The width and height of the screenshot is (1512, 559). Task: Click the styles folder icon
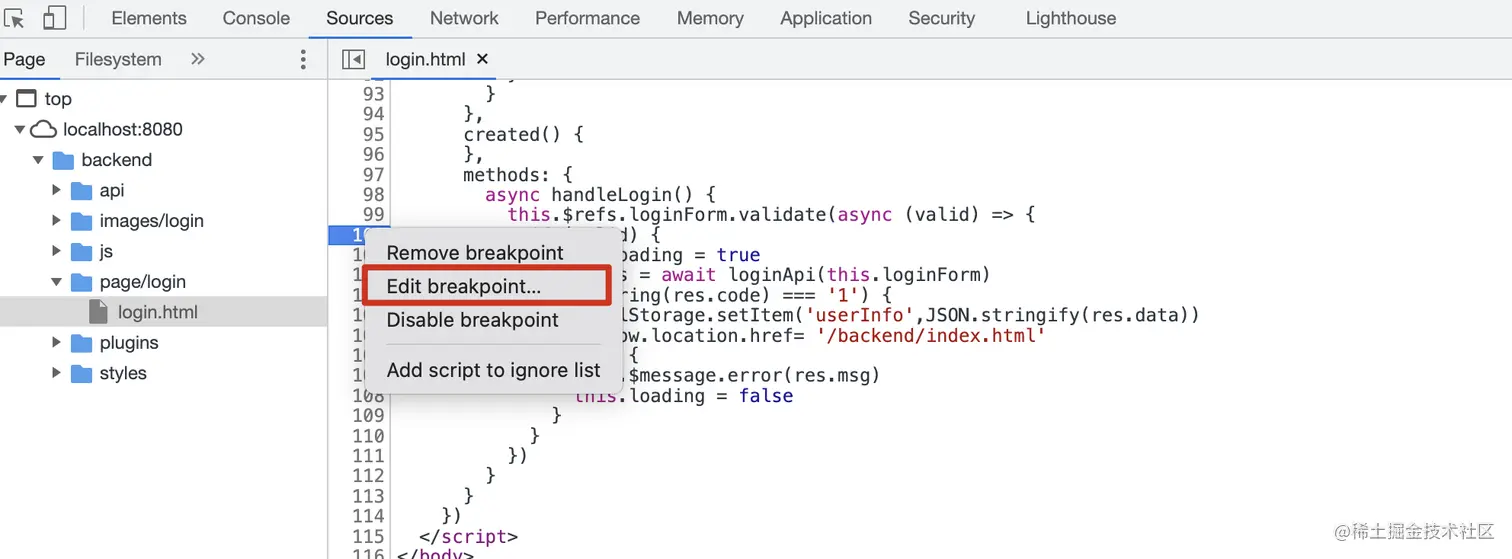tap(82, 373)
